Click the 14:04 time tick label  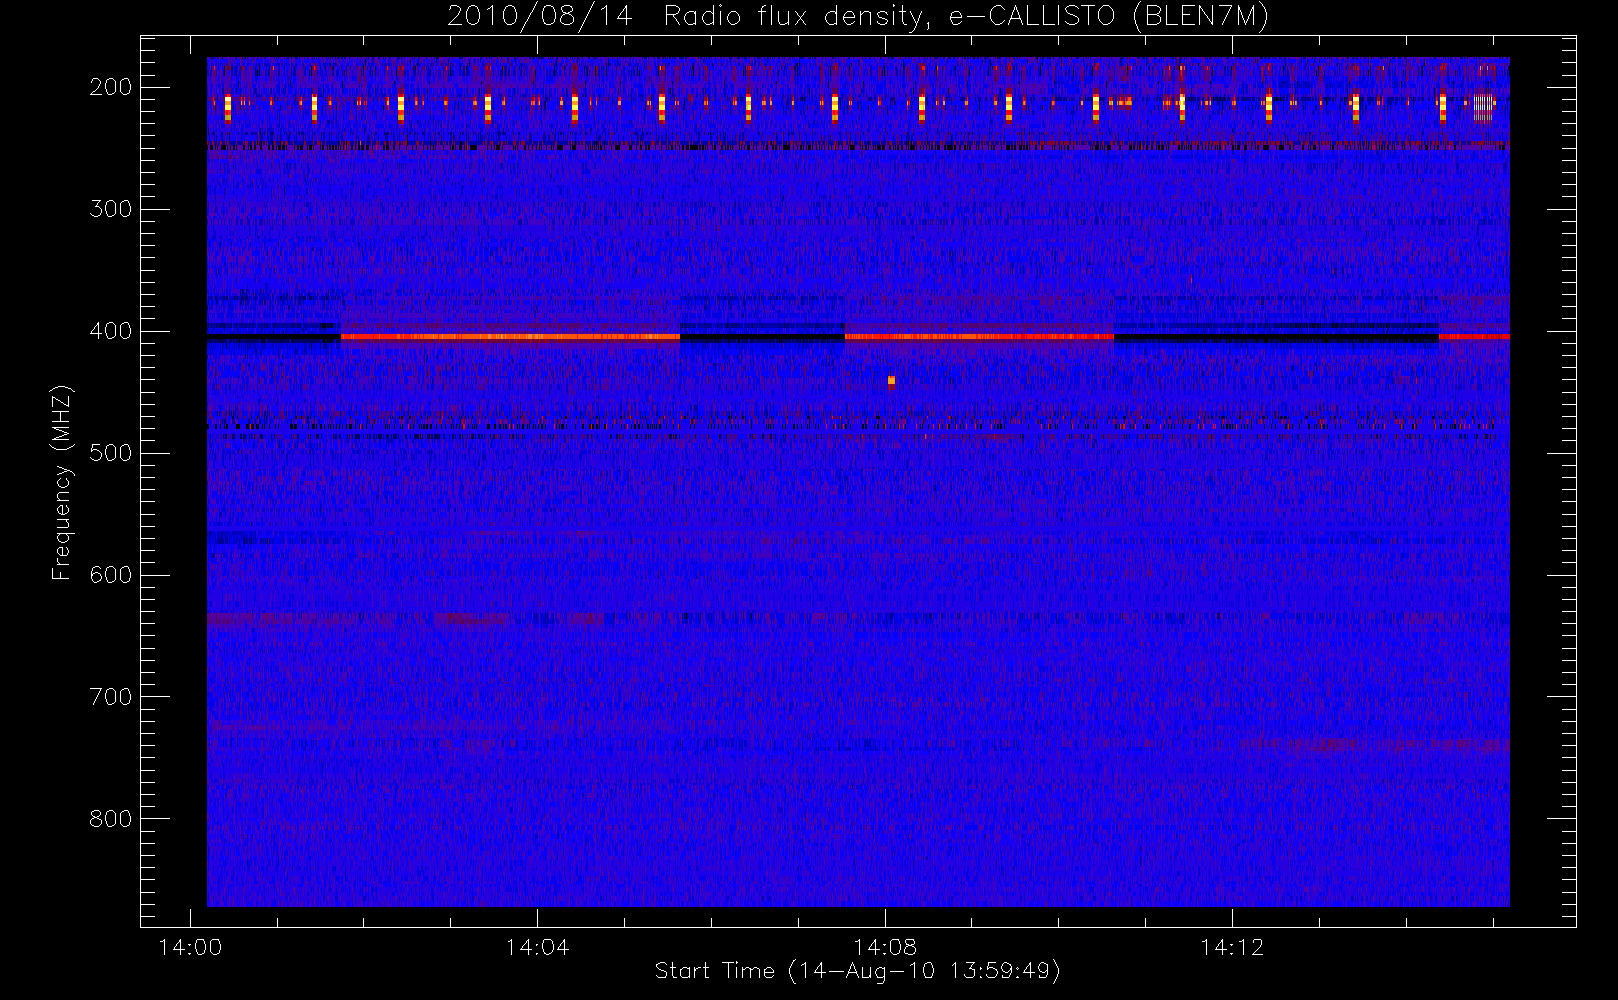coord(537,947)
